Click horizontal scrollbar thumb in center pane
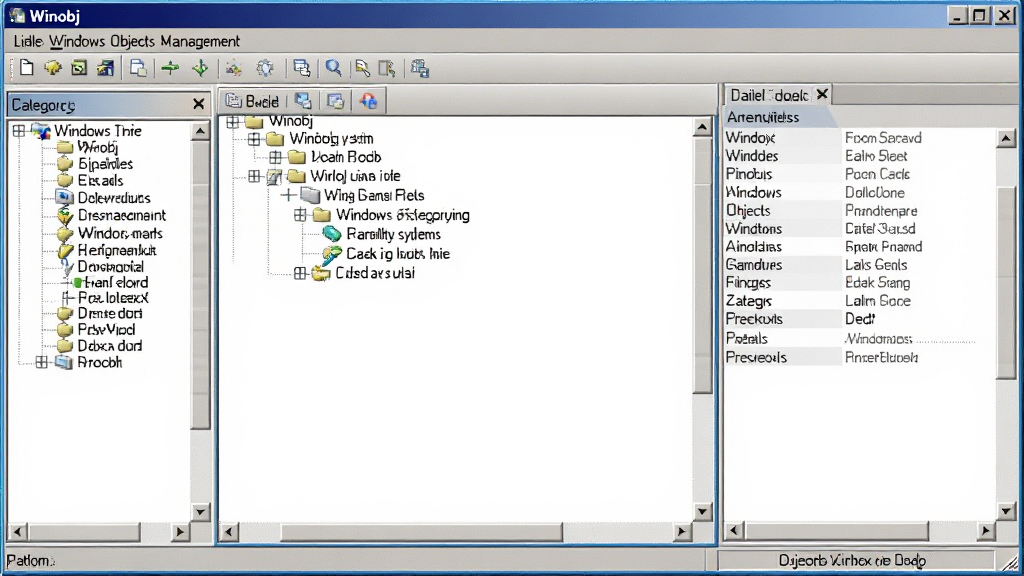The height and width of the screenshot is (576, 1024). tap(422, 532)
